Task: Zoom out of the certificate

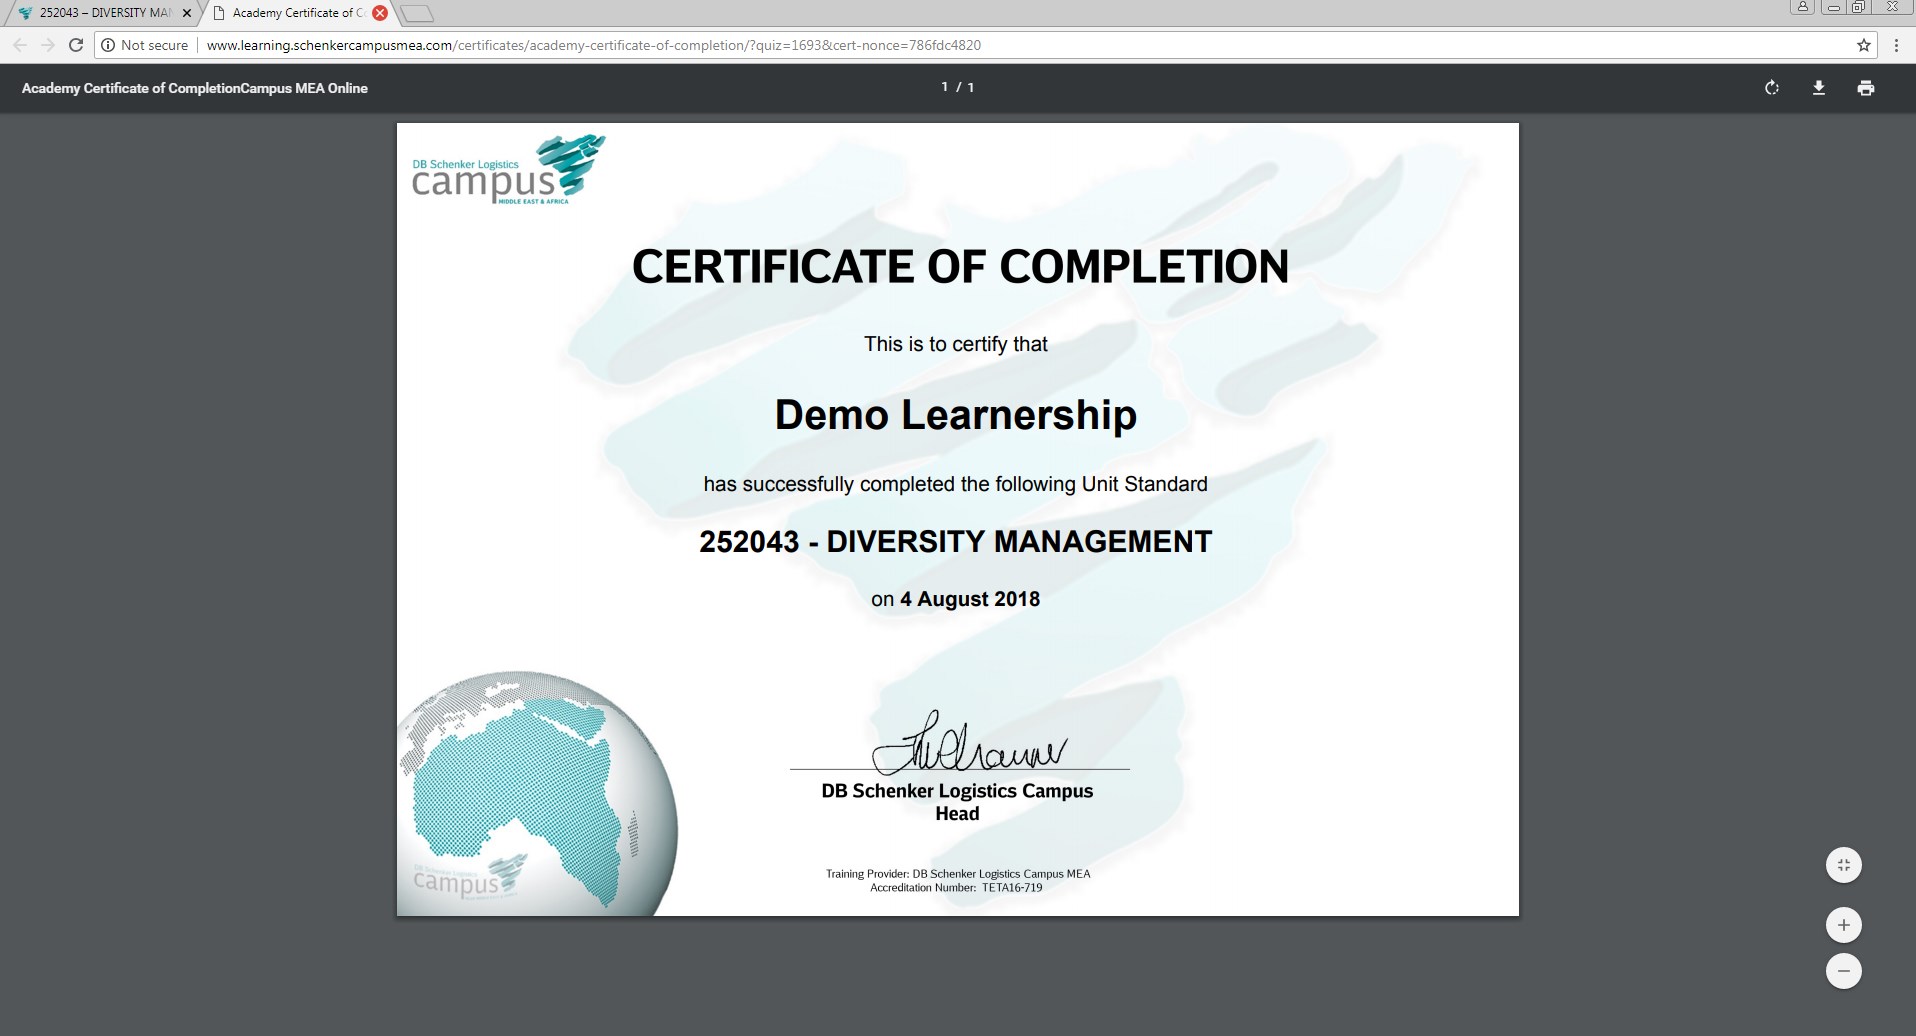Action: point(1843,971)
